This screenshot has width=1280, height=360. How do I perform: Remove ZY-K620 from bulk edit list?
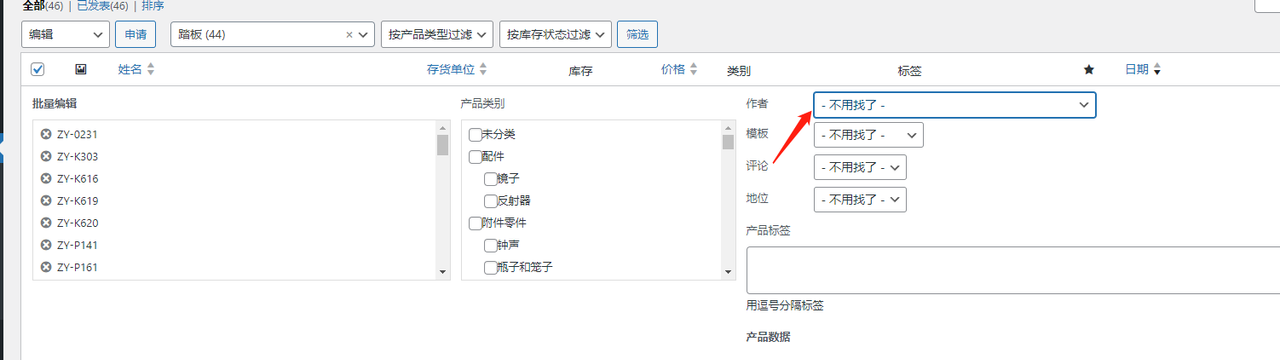point(46,223)
